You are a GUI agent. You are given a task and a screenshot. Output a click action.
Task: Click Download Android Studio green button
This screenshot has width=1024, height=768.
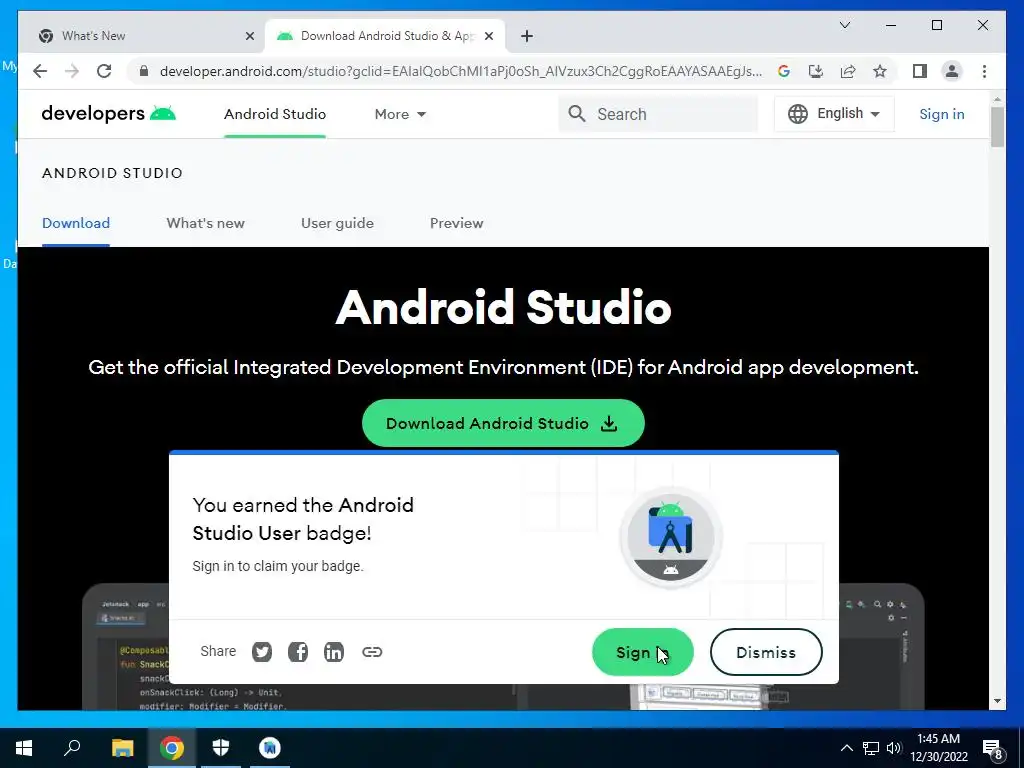(503, 423)
